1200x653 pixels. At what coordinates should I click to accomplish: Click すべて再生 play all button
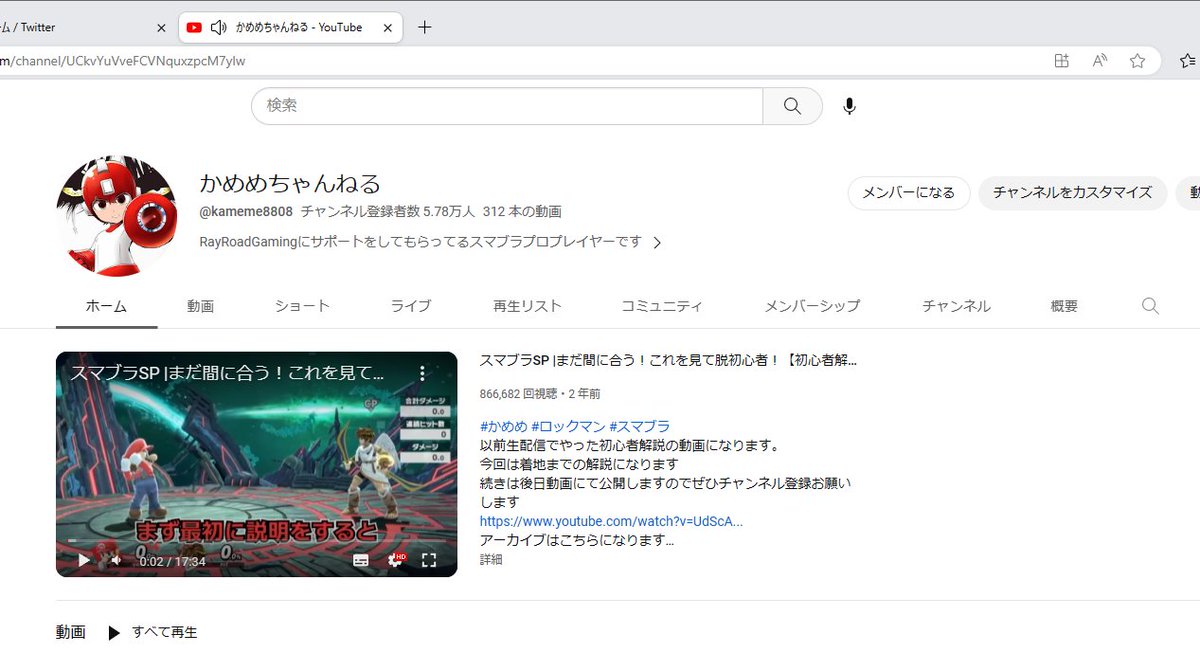click(152, 633)
